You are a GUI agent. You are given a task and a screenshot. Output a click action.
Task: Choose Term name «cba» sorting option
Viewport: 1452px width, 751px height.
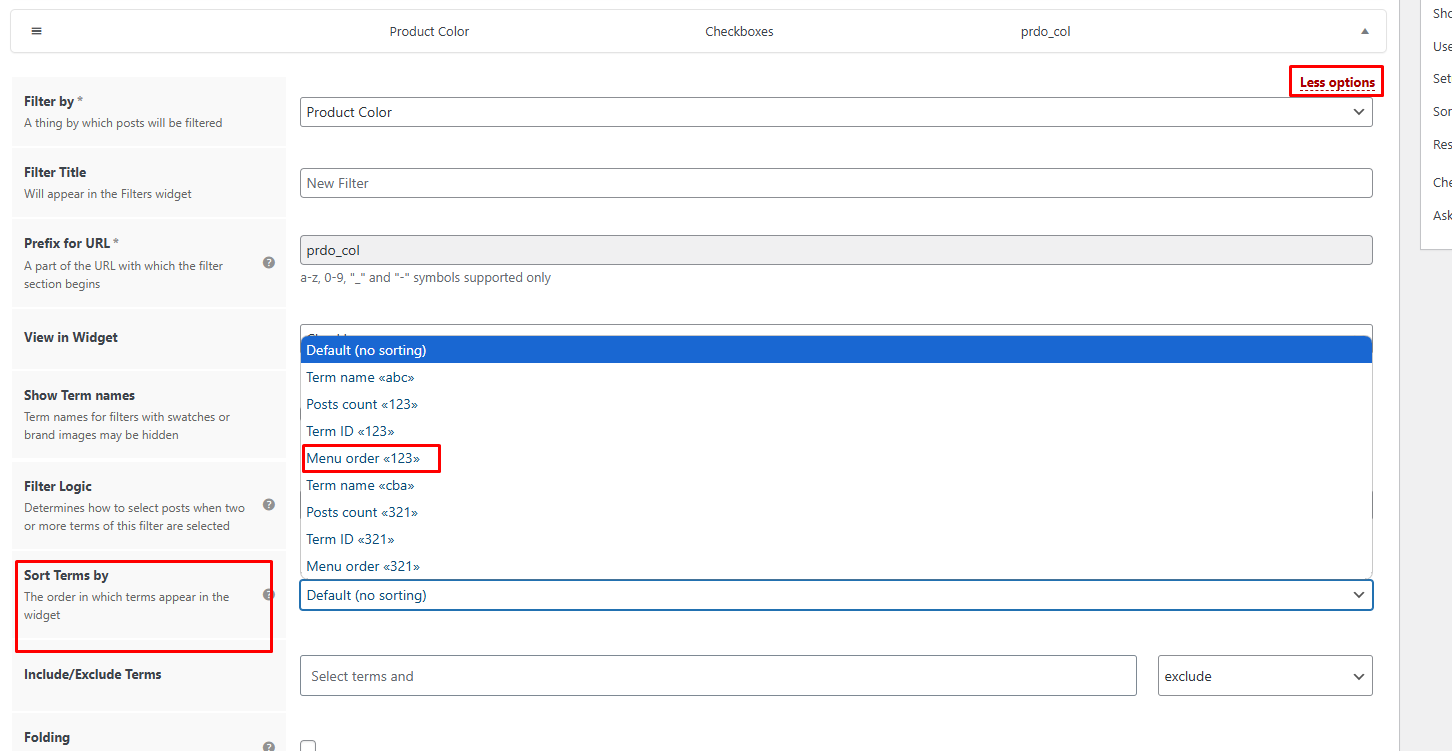pyautogui.click(x=836, y=485)
